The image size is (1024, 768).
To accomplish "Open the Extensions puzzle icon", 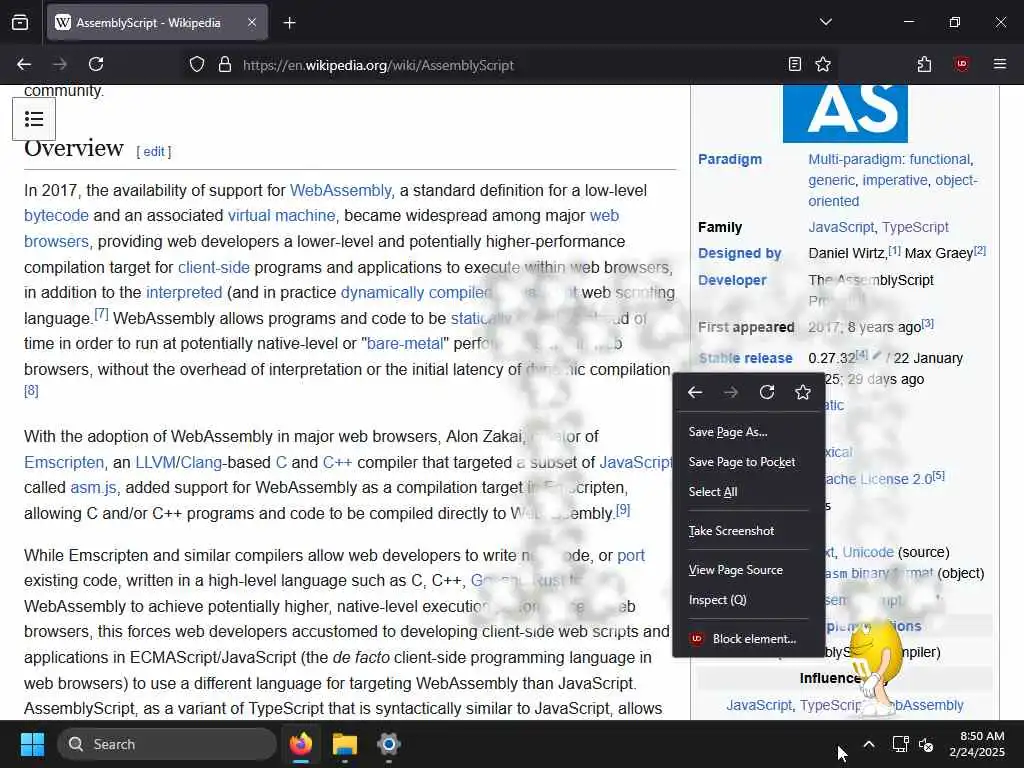I will point(924,64).
